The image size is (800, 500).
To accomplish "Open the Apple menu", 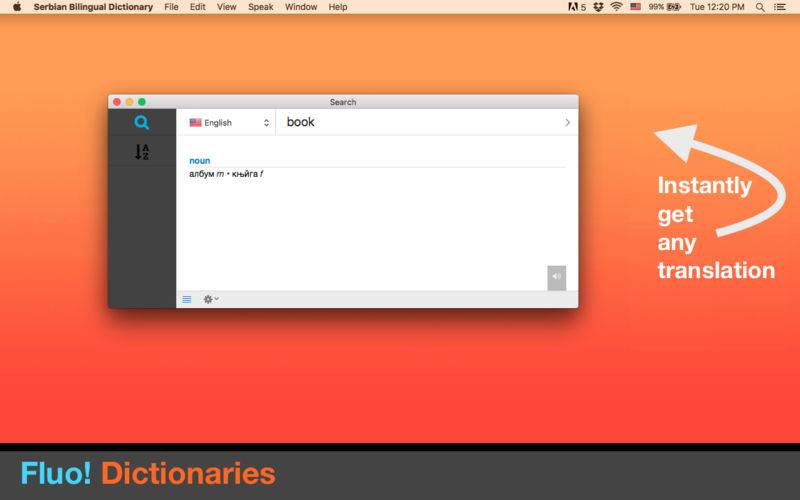I will 17,7.
